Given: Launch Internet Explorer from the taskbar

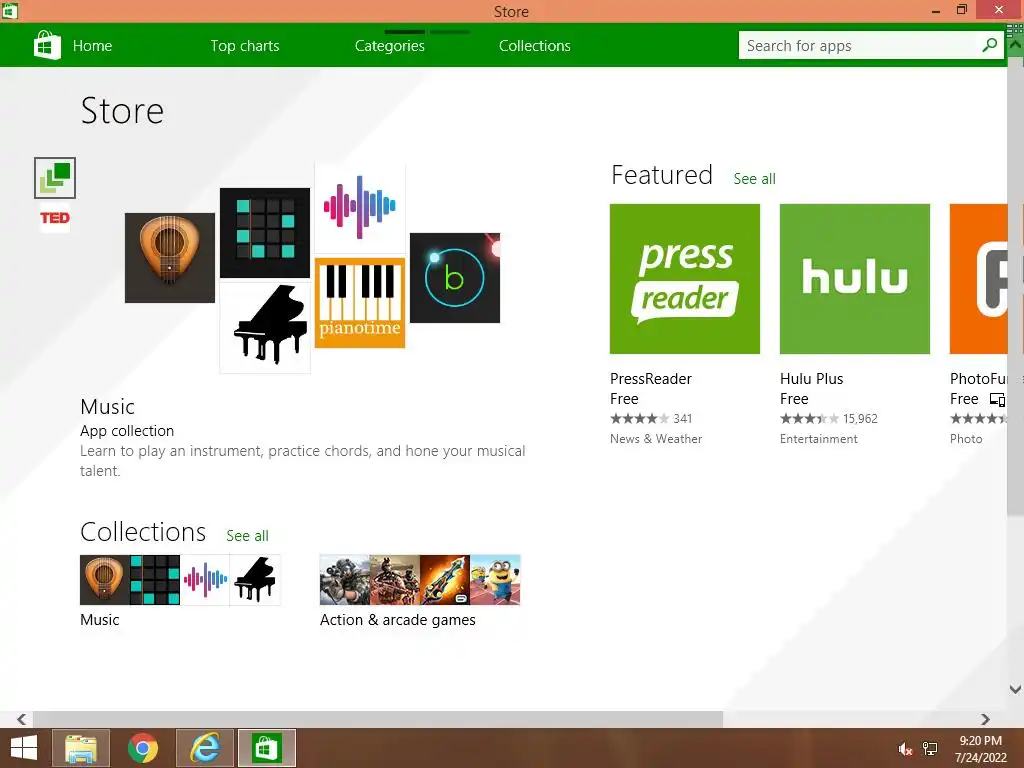Looking at the screenshot, I should [205, 748].
